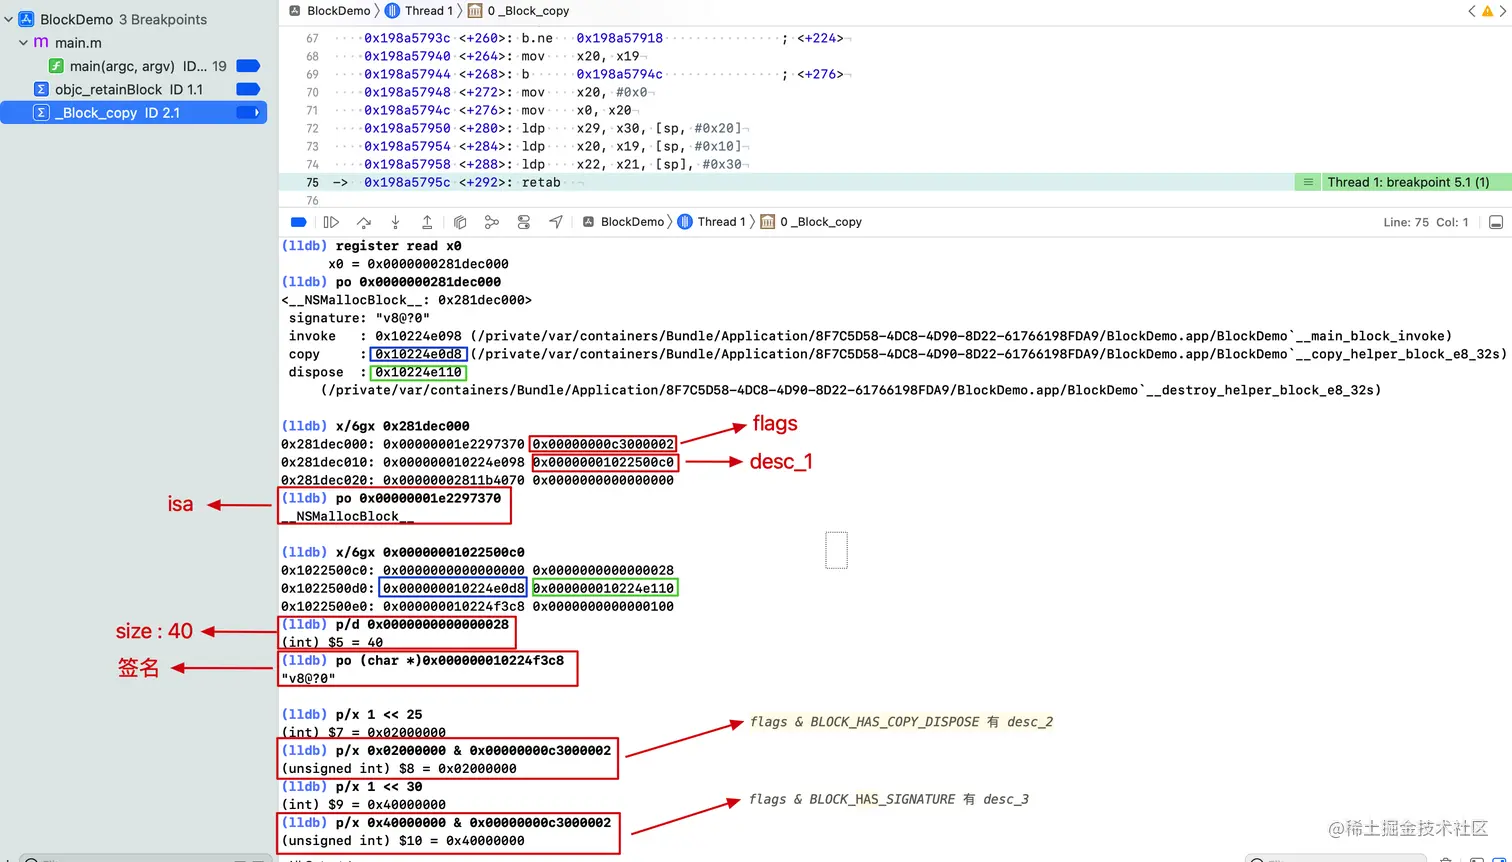The height and width of the screenshot is (862, 1512).
Task: Disable the _Block_copy breakpoint indicator
Action: pyautogui.click(x=248, y=112)
